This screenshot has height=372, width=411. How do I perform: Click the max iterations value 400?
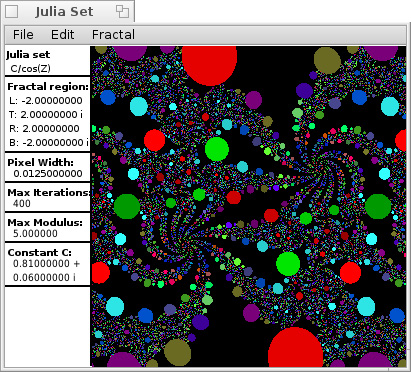coord(22,204)
